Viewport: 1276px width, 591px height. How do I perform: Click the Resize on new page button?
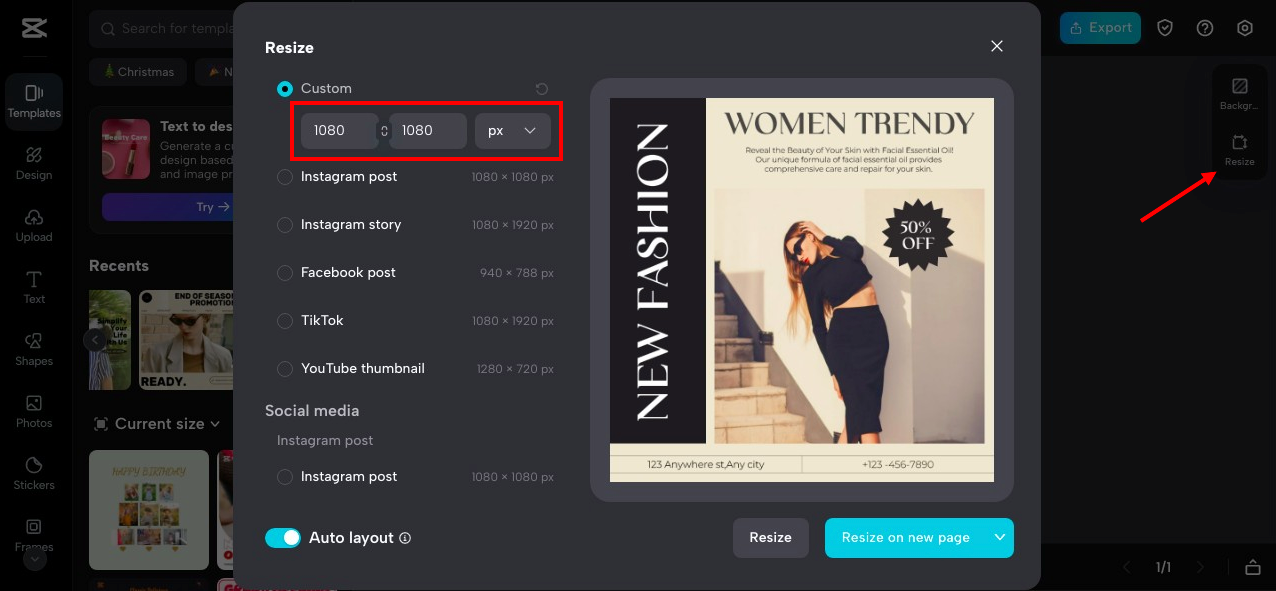(906, 538)
